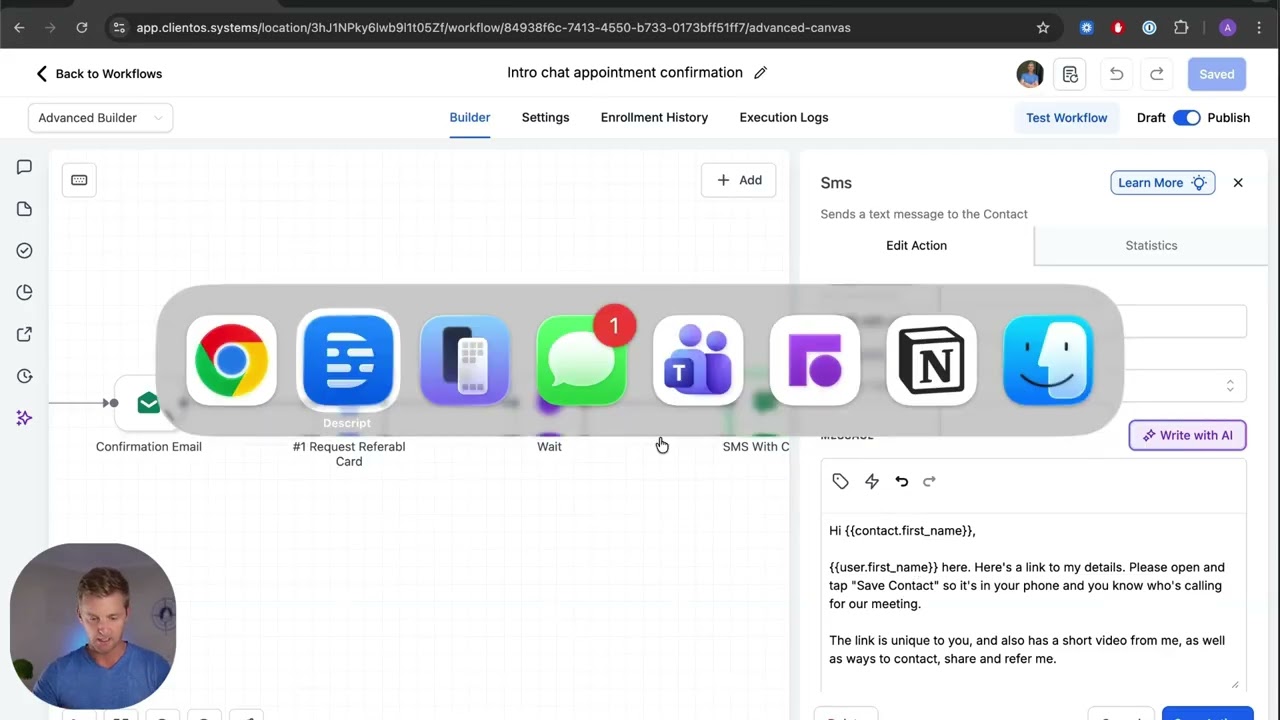Select the purple square-and-circle app icon
Viewport: 1280px width, 720px height.
(x=815, y=360)
